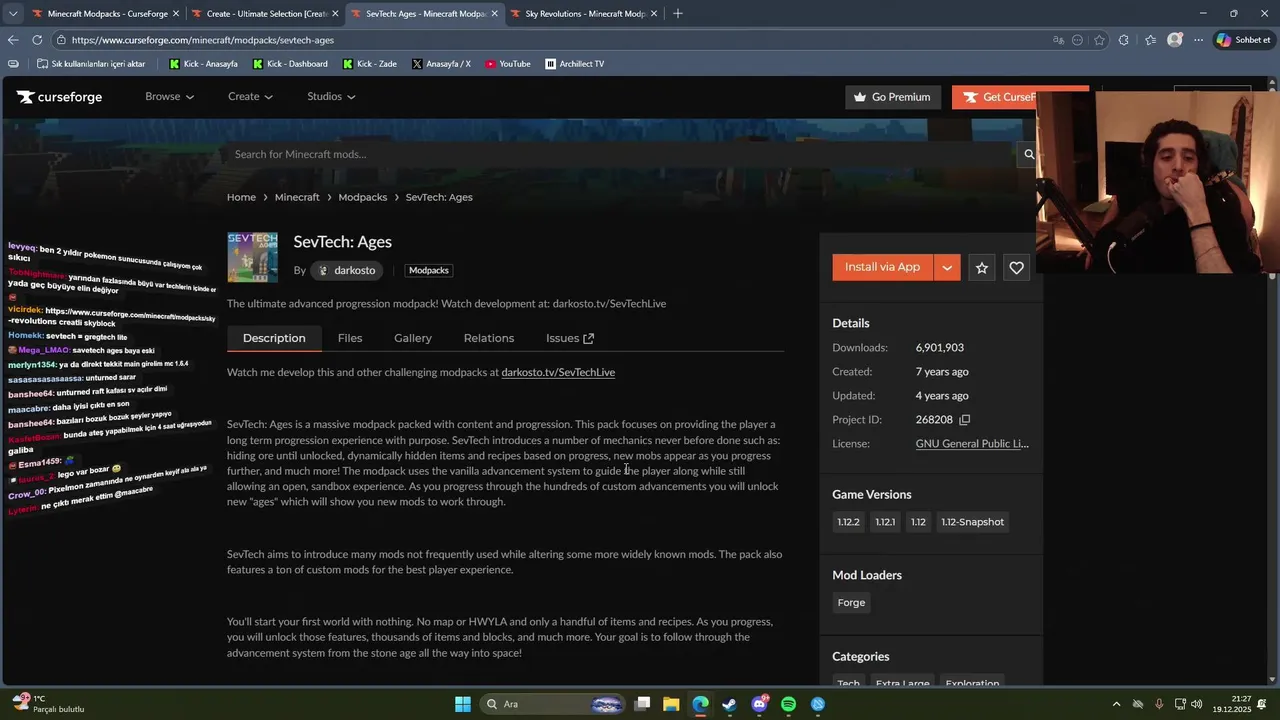Click the translate icon in address bar

point(1059,40)
